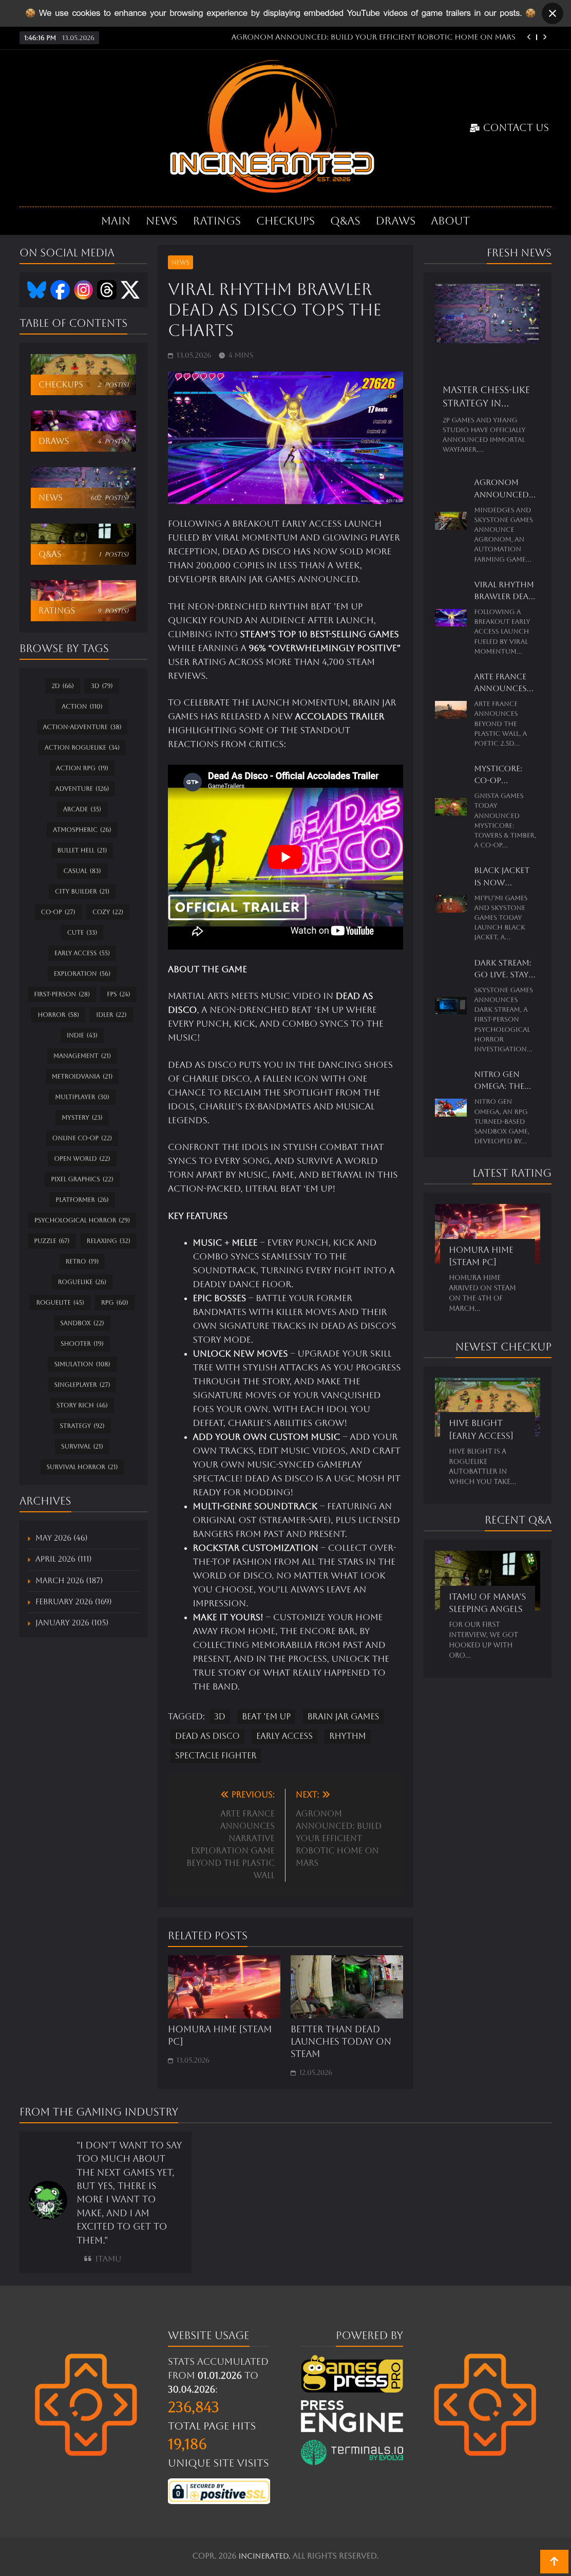Image resolution: width=571 pixels, height=2576 pixels.
Task: Open the Bluesky social profile
Action: tap(37, 290)
